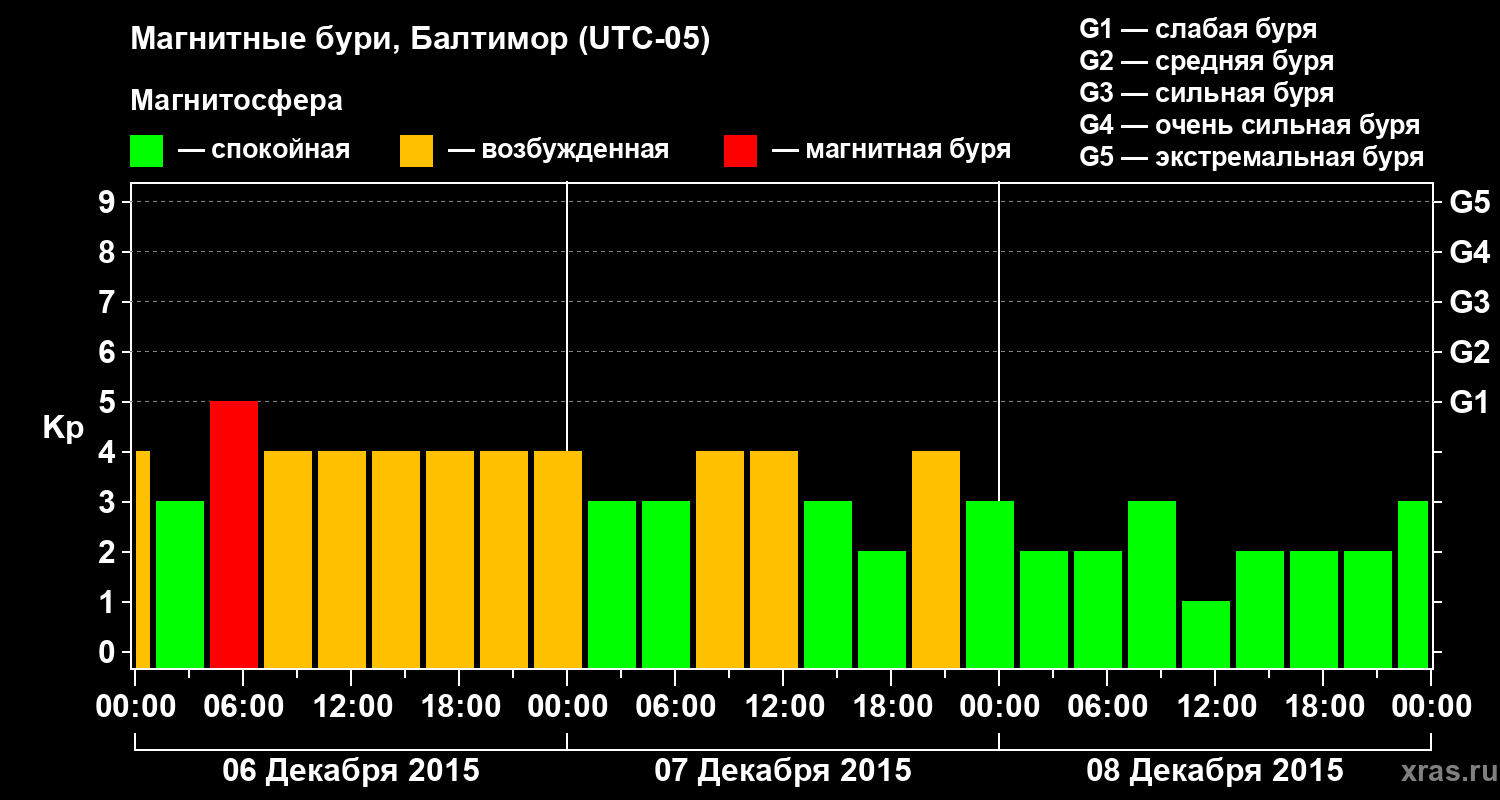
Task: Click the red 'магнитная буря' legend swatch
Action: pyautogui.click(x=740, y=151)
